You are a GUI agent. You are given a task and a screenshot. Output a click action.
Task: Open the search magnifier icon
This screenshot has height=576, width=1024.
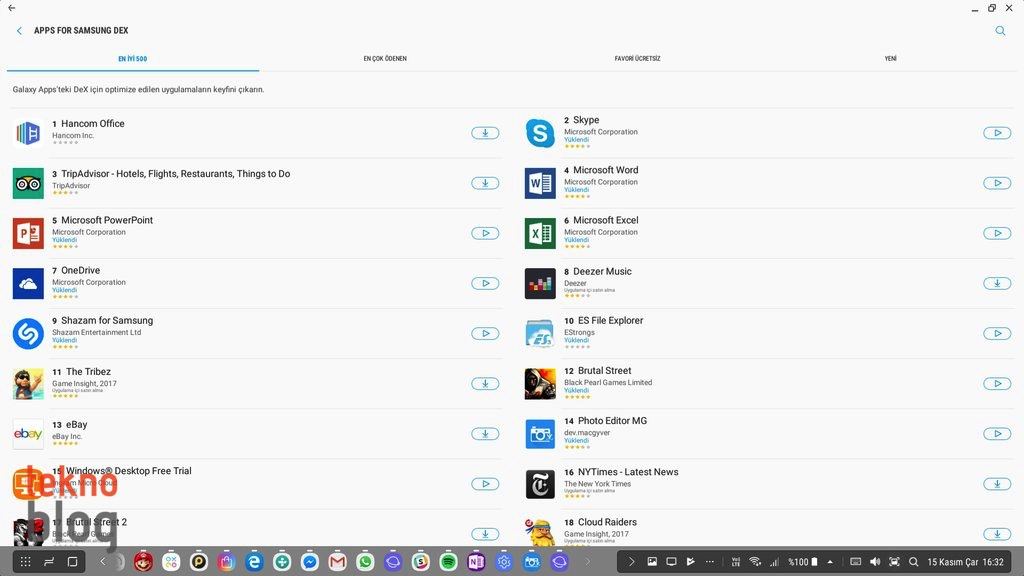point(1000,31)
